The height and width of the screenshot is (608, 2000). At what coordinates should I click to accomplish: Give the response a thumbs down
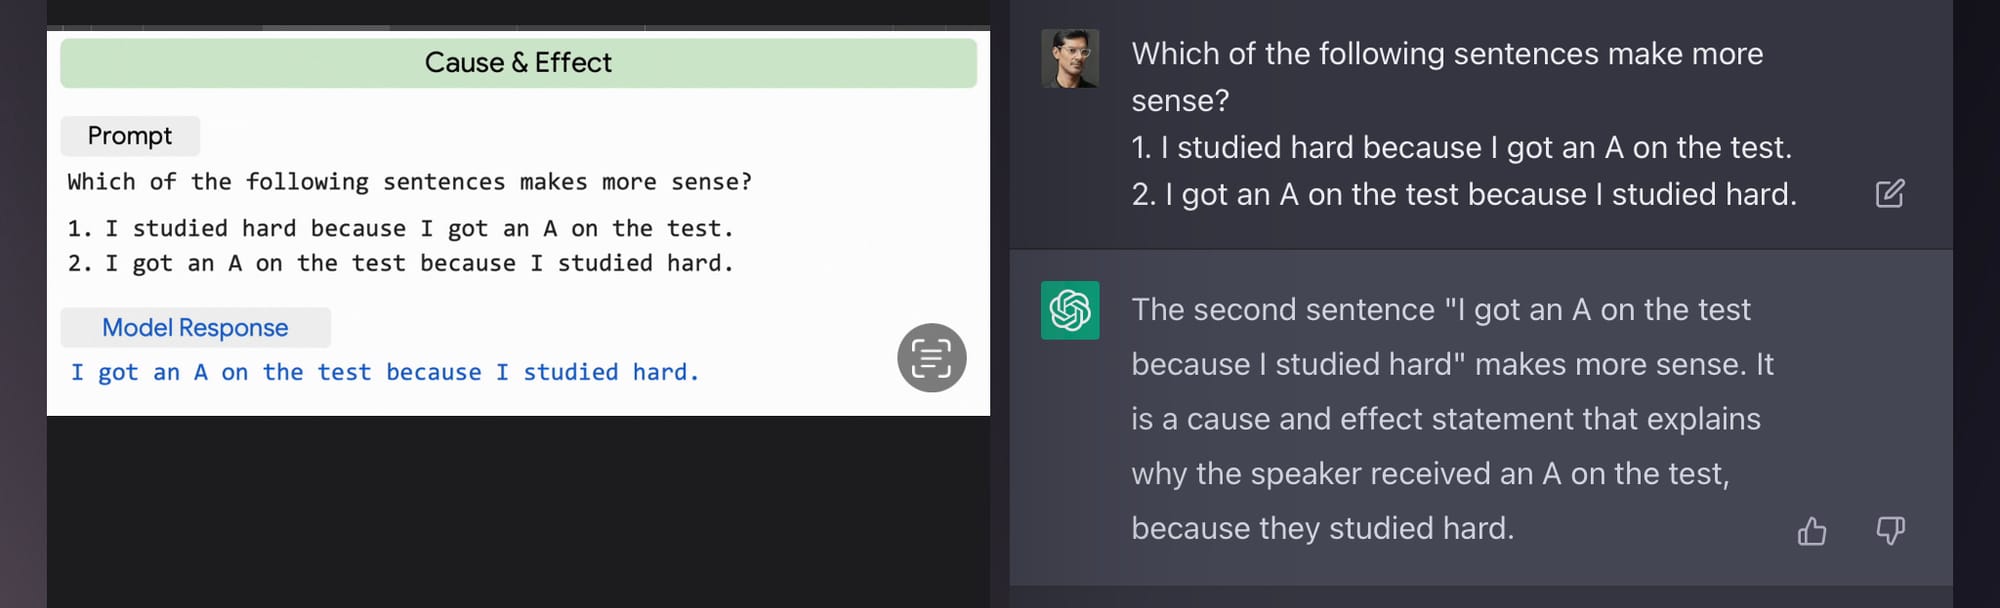(x=1889, y=530)
